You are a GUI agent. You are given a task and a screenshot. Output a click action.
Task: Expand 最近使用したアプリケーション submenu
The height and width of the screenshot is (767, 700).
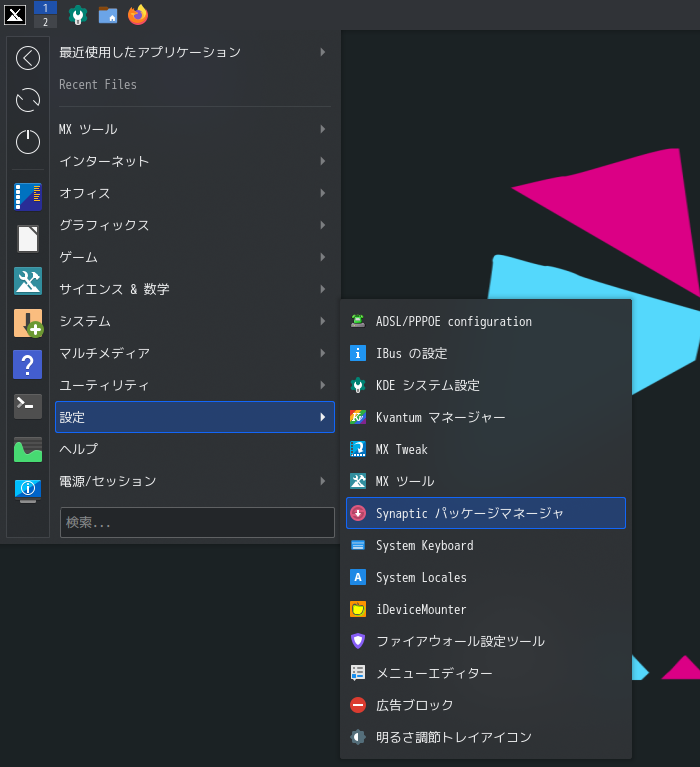tap(195, 52)
